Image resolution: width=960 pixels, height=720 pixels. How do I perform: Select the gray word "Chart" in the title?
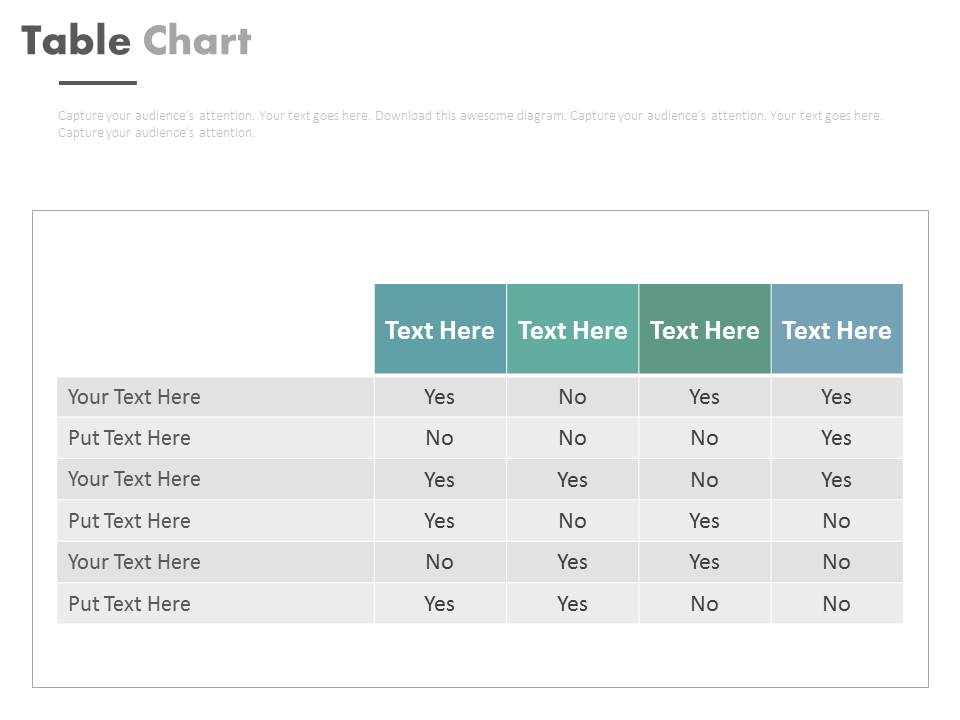tap(197, 40)
